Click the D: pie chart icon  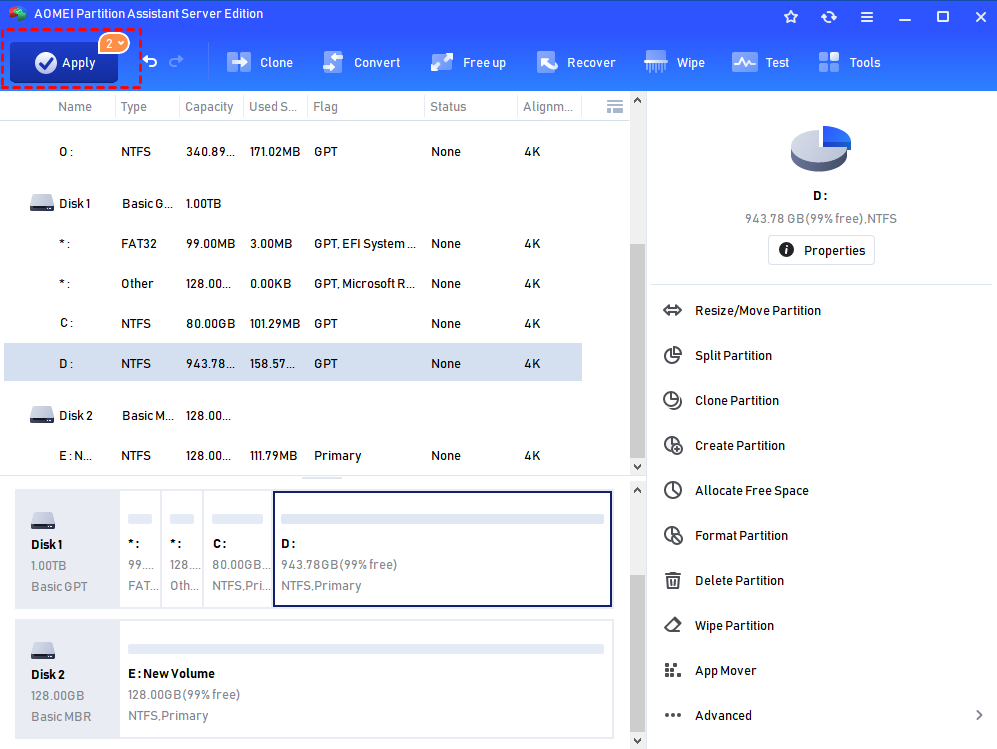tap(820, 148)
